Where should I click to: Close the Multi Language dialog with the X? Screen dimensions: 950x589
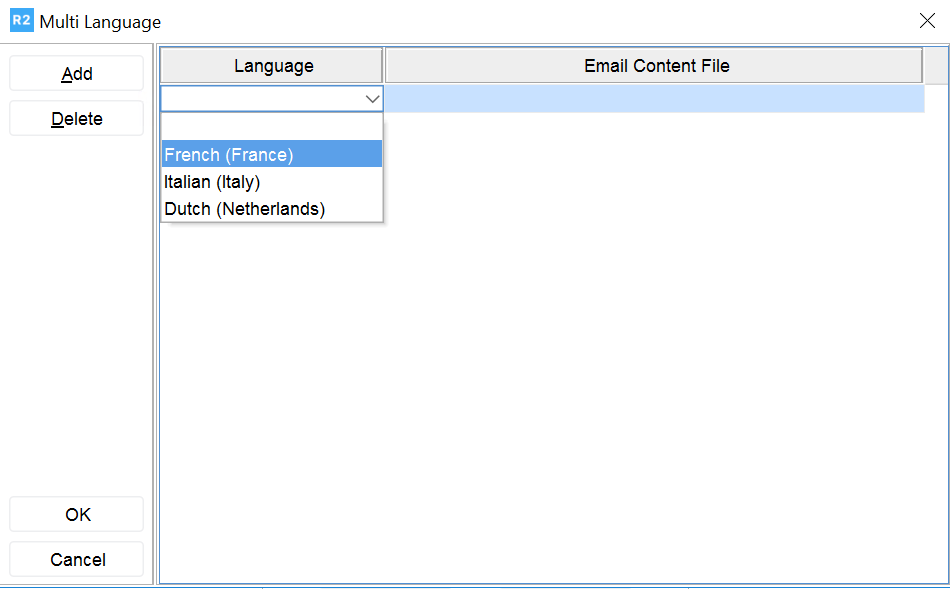coord(927,20)
